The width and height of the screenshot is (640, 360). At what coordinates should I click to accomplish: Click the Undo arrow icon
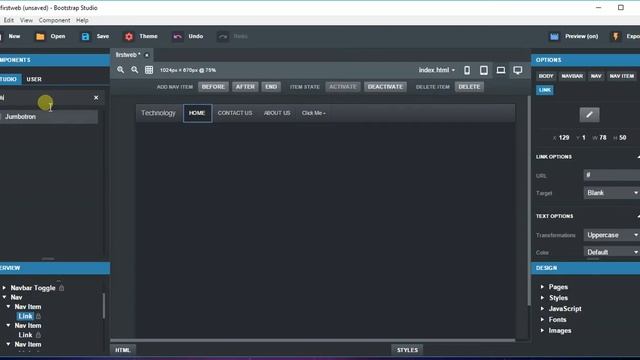point(178,37)
